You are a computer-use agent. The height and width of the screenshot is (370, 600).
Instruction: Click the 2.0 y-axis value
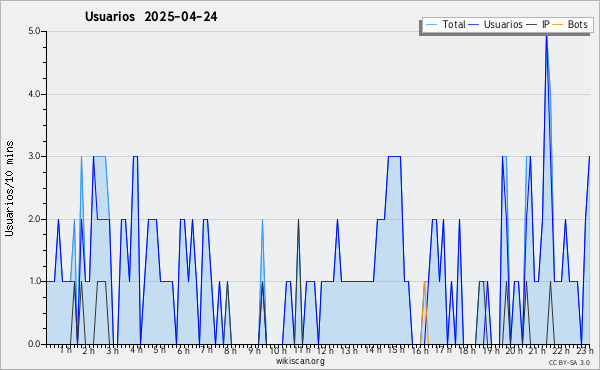point(34,219)
